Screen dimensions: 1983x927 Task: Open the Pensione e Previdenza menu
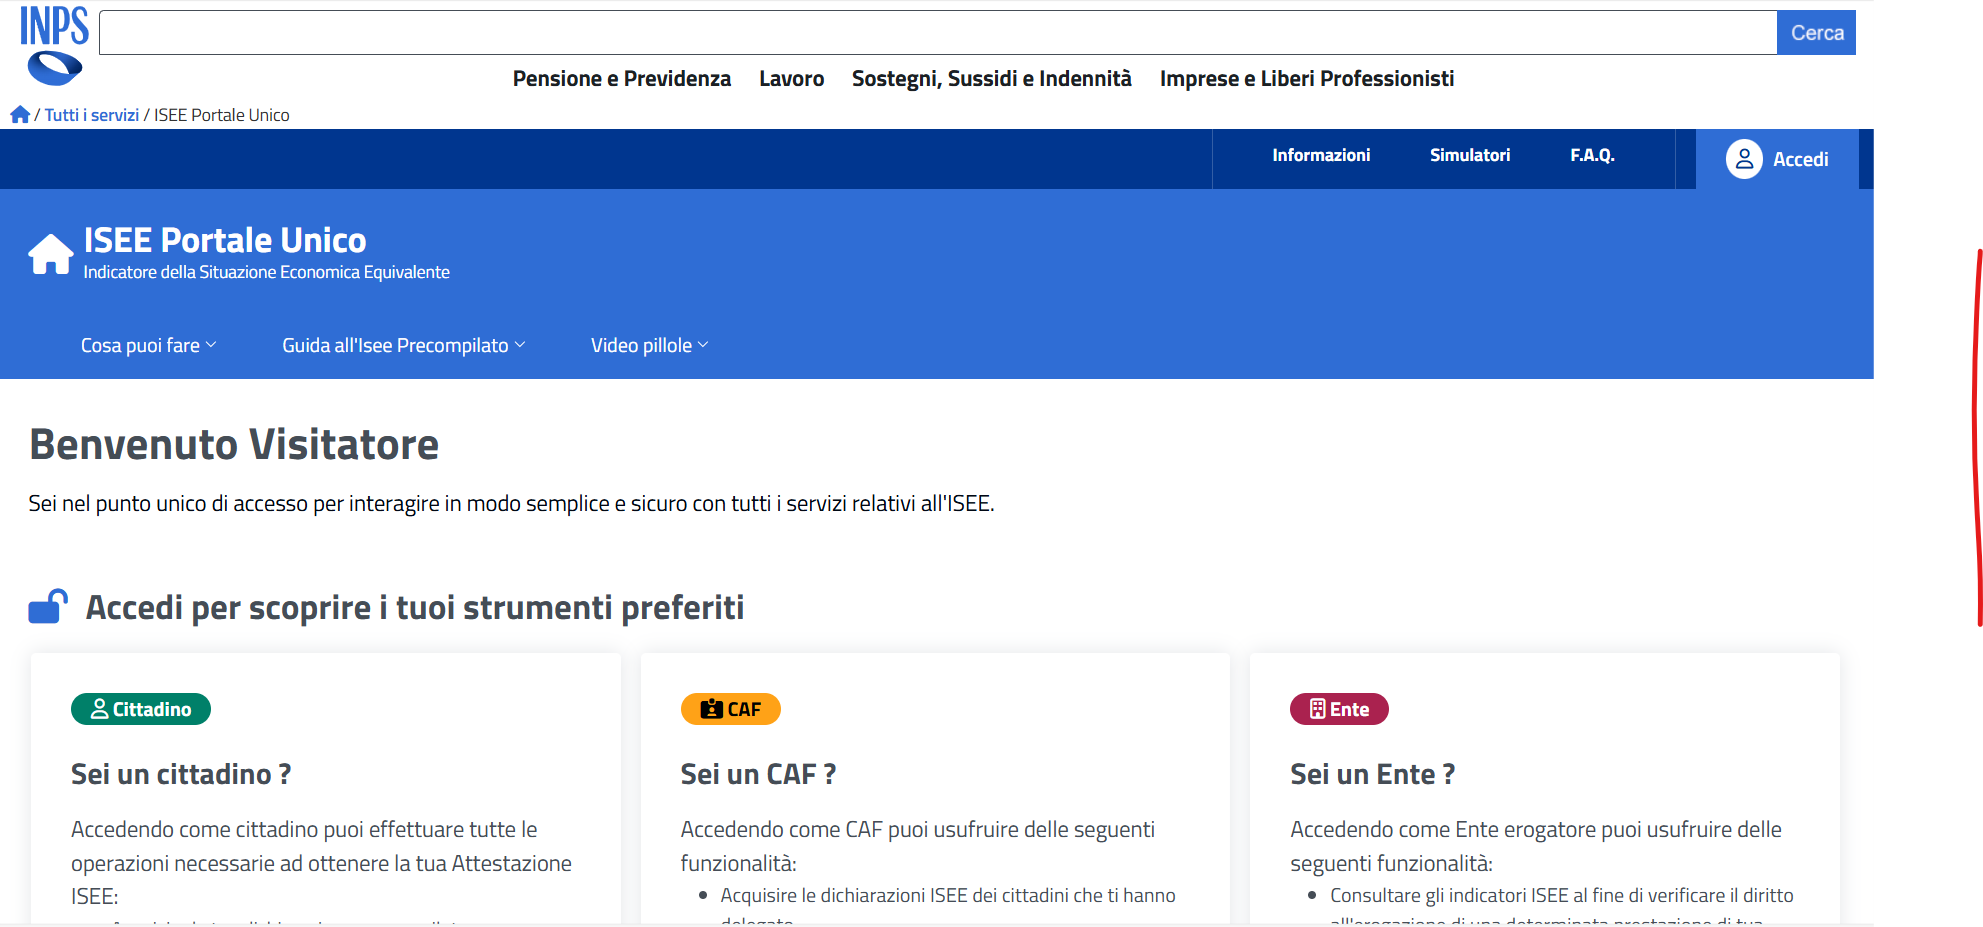(x=621, y=79)
